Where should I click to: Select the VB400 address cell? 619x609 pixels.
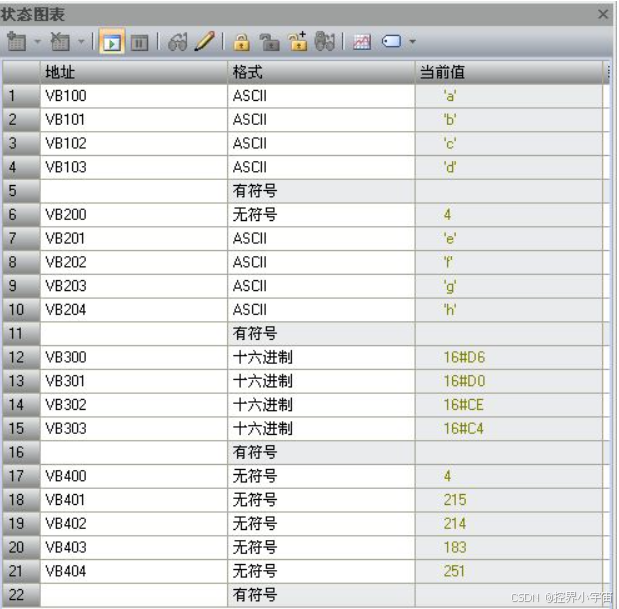[134, 476]
